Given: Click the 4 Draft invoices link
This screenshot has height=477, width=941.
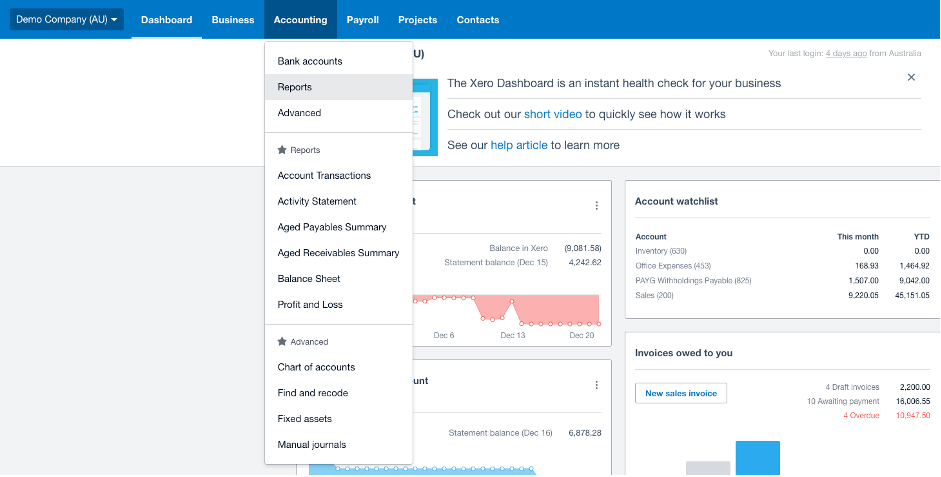Looking at the screenshot, I should pyautogui.click(x=852, y=388).
